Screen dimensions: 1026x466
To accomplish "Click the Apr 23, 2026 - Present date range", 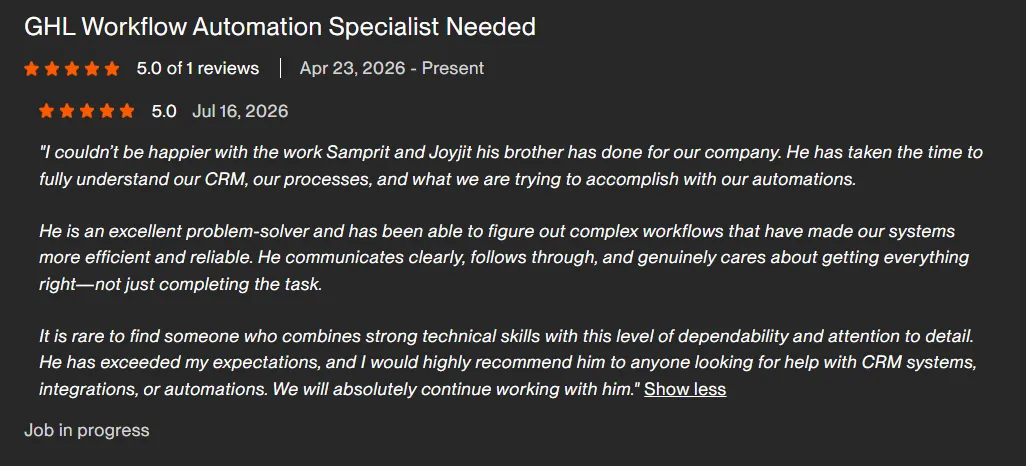I will click(x=392, y=68).
